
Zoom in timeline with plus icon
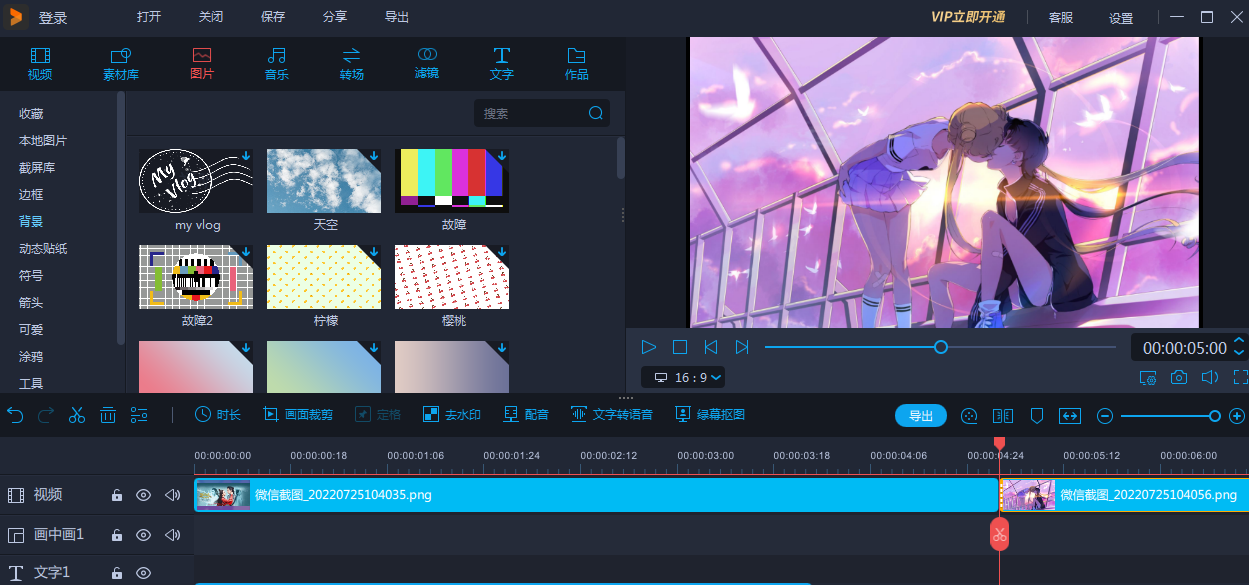(1237, 416)
